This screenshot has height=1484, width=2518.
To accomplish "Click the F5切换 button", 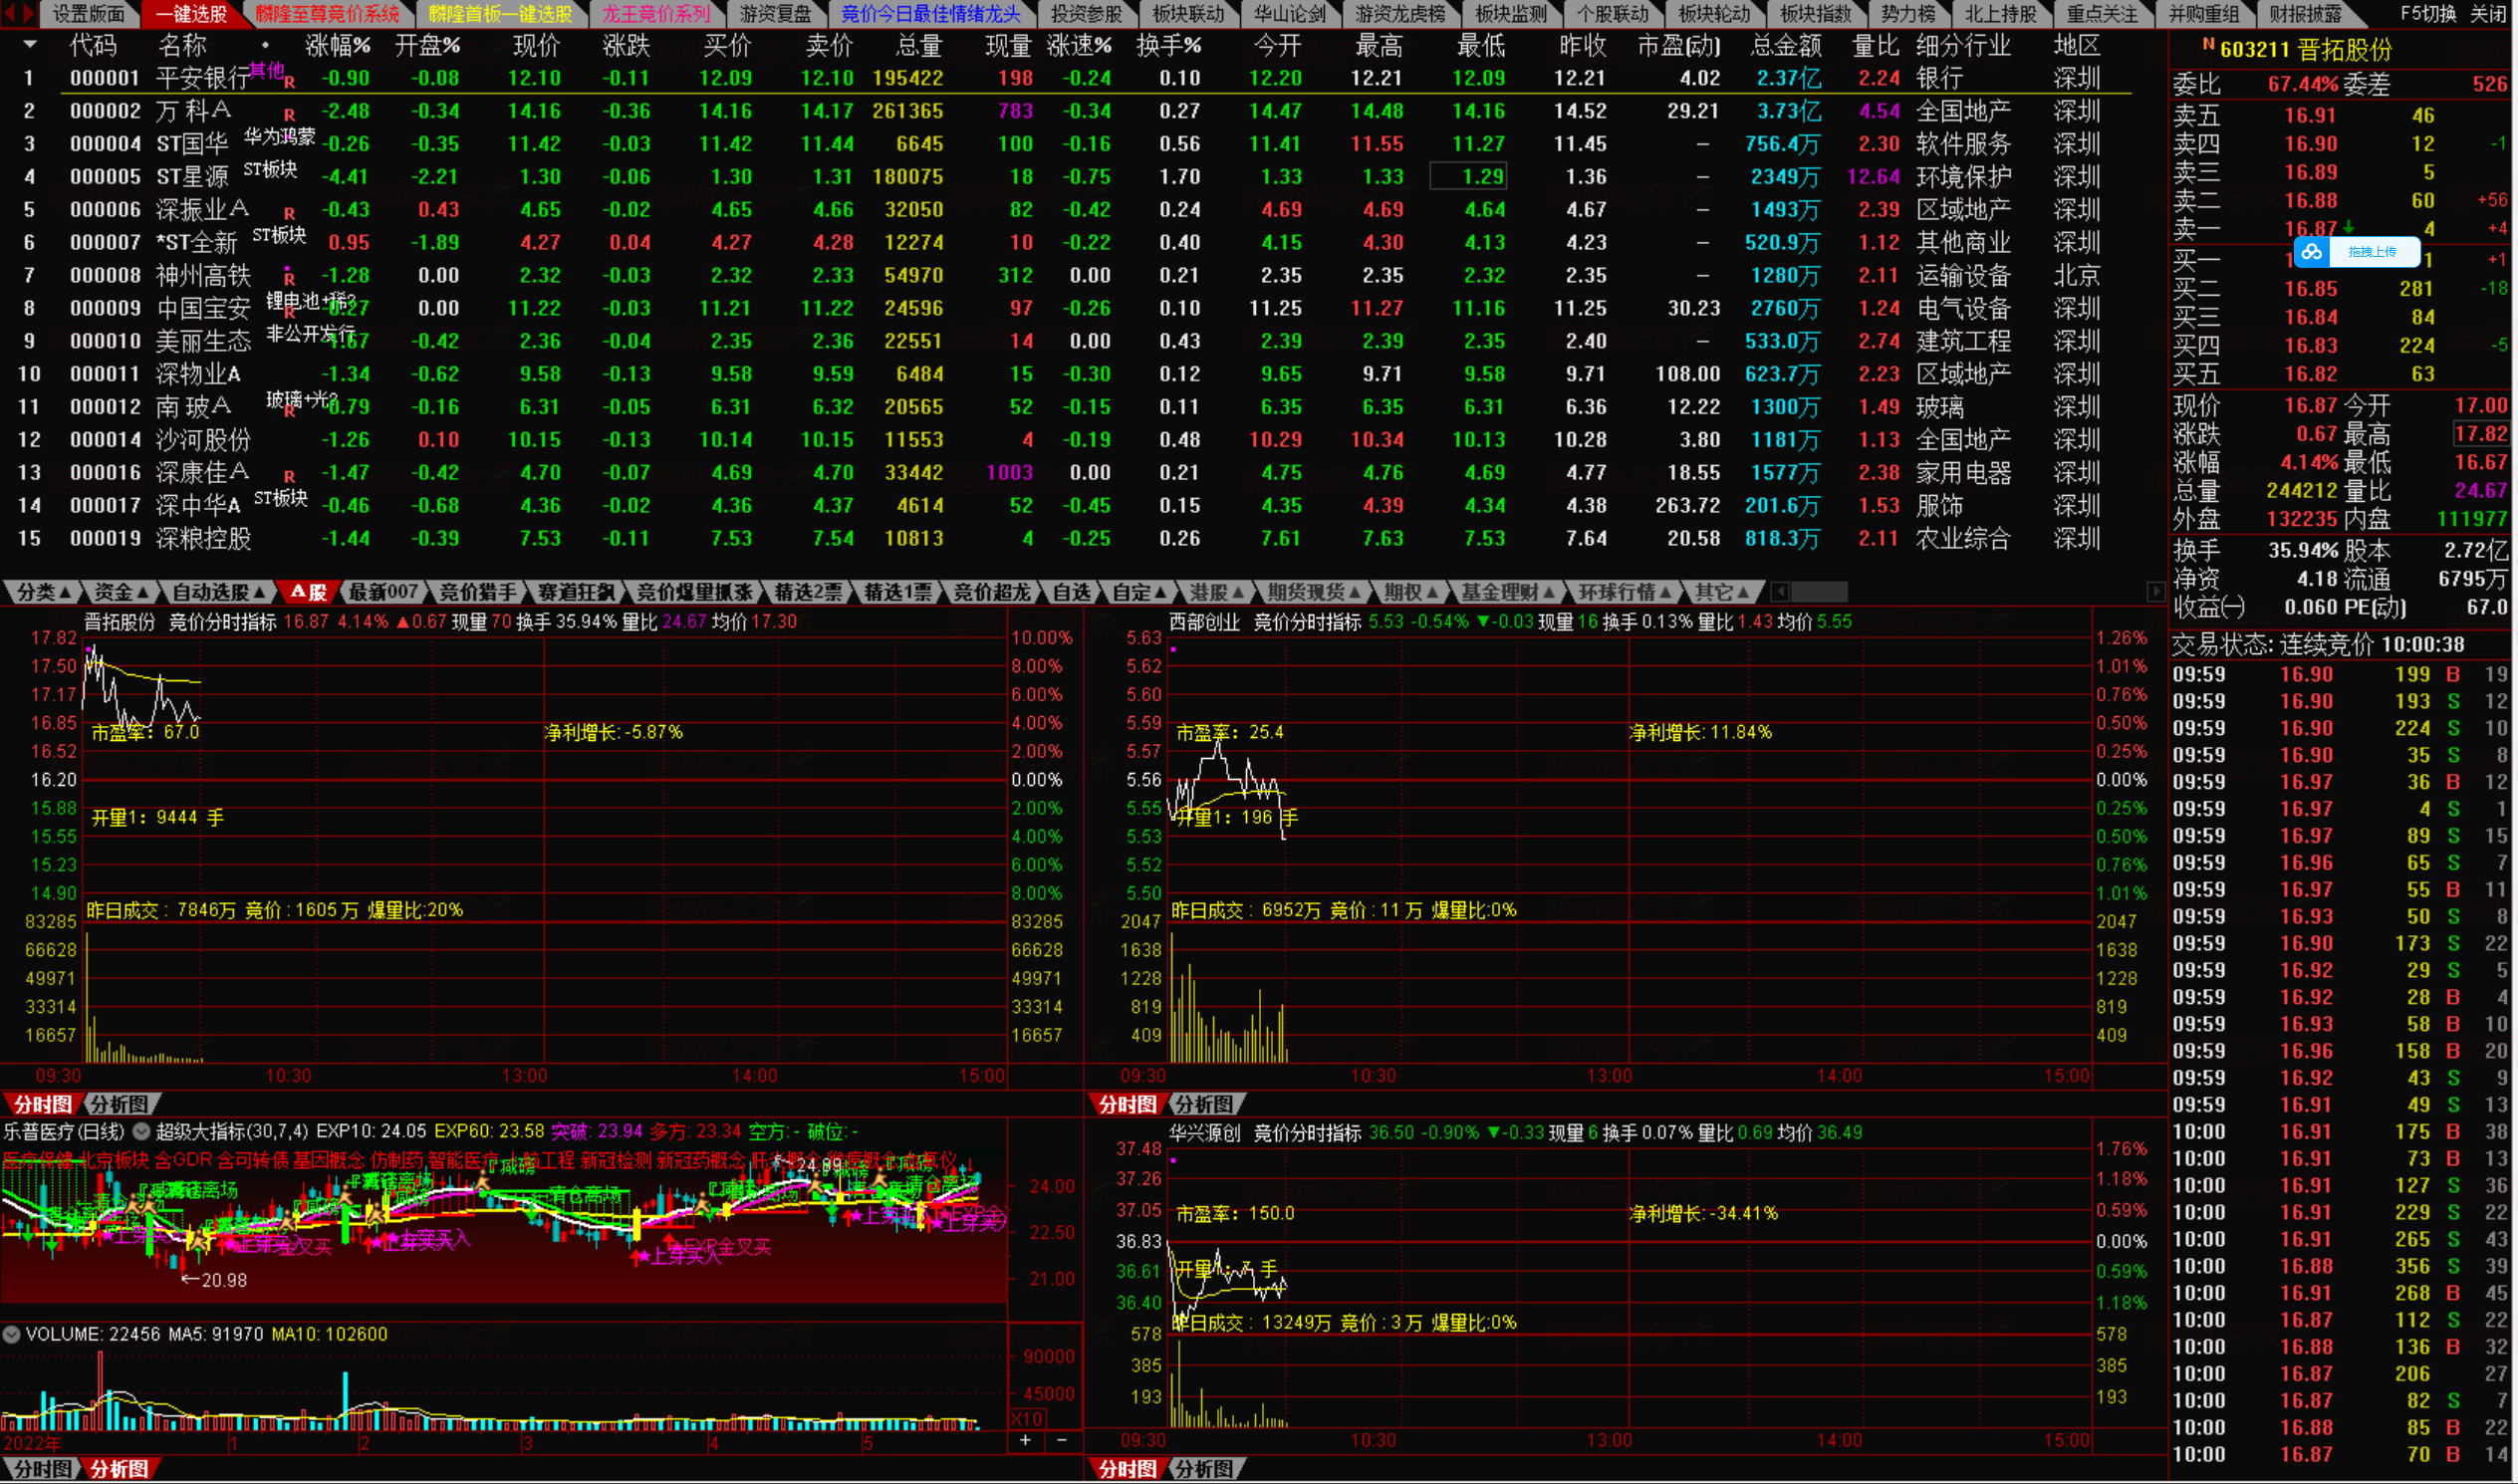I will [2427, 14].
